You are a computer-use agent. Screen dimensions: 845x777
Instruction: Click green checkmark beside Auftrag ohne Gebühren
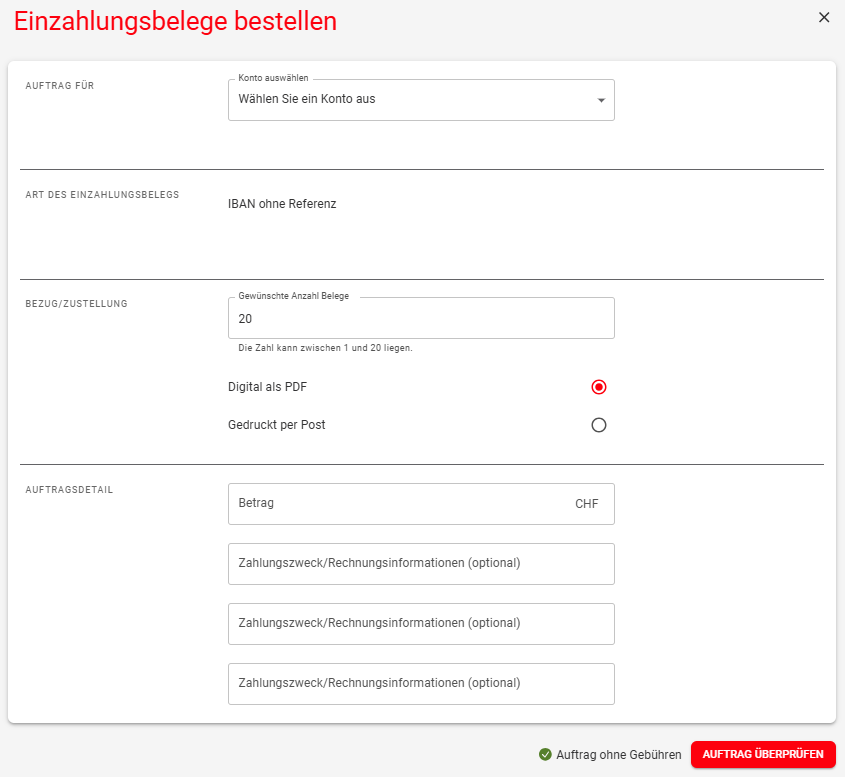(545, 754)
